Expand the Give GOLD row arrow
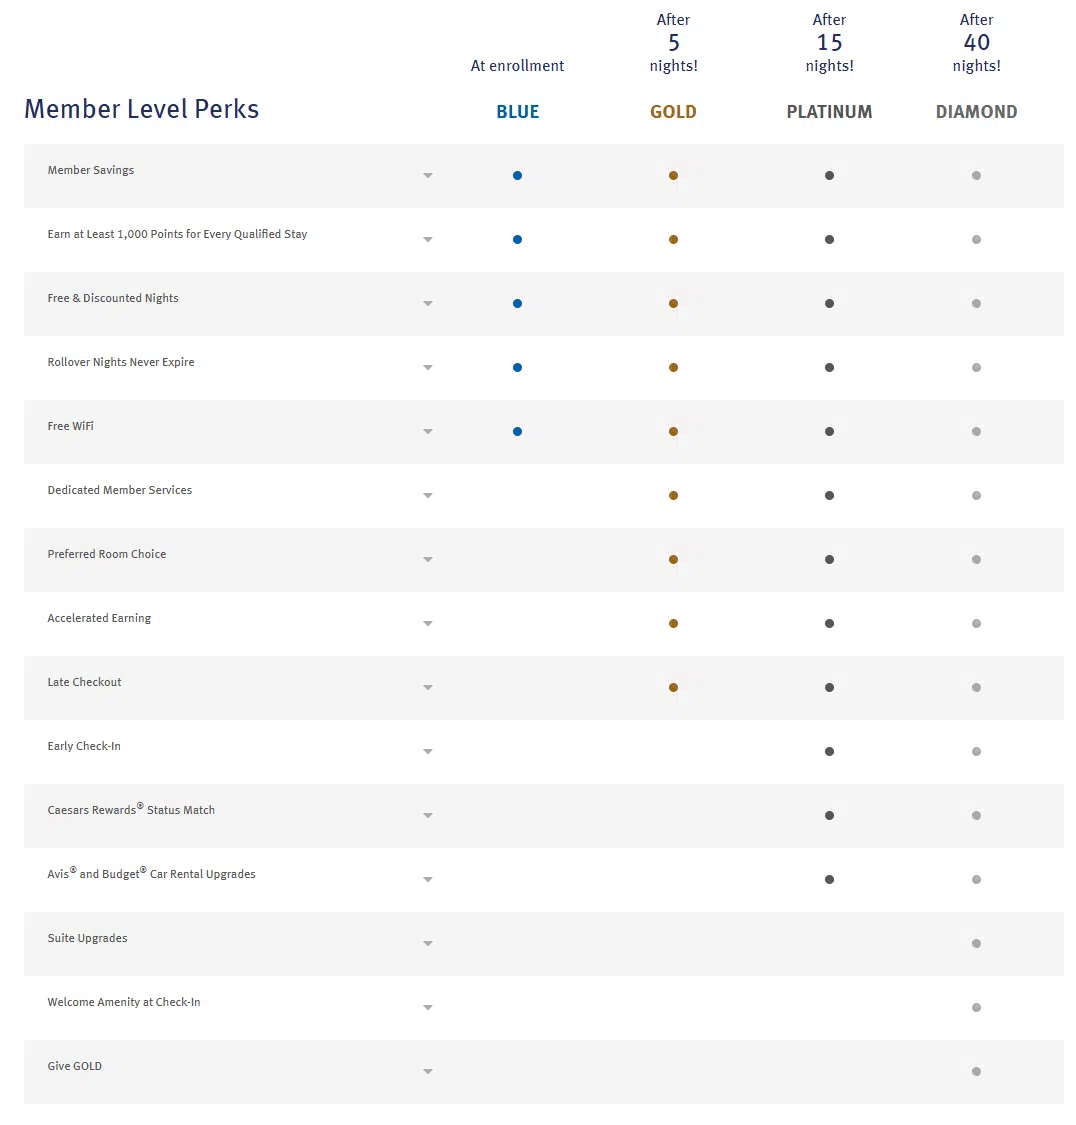Screen dimensions: 1076x1125 [x=428, y=1072]
